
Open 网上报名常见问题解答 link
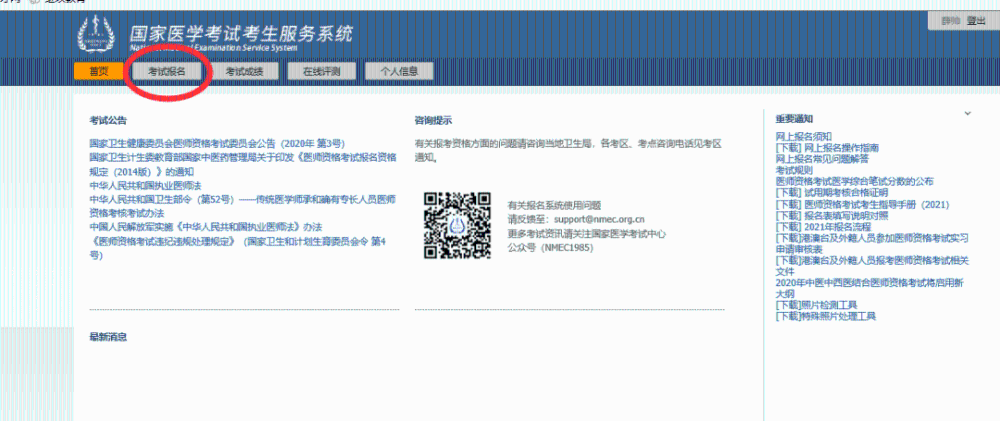[822, 158]
